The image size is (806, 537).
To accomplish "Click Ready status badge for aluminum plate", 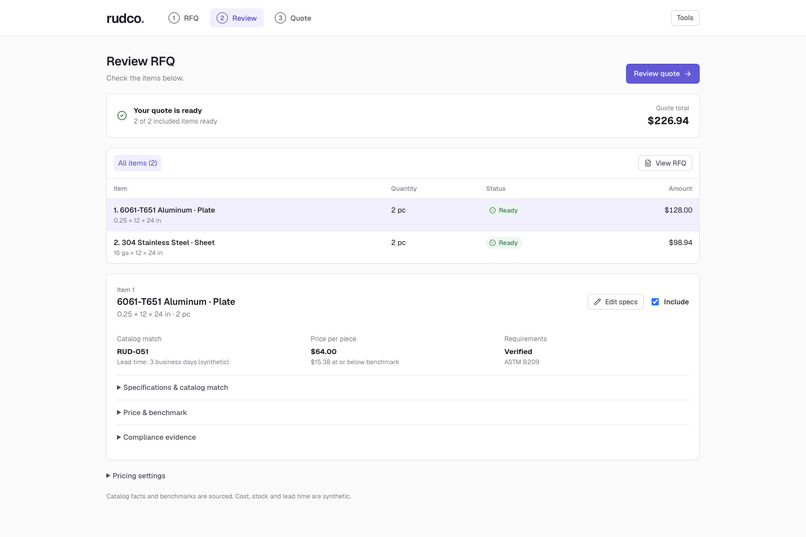I will tap(503, 210).
